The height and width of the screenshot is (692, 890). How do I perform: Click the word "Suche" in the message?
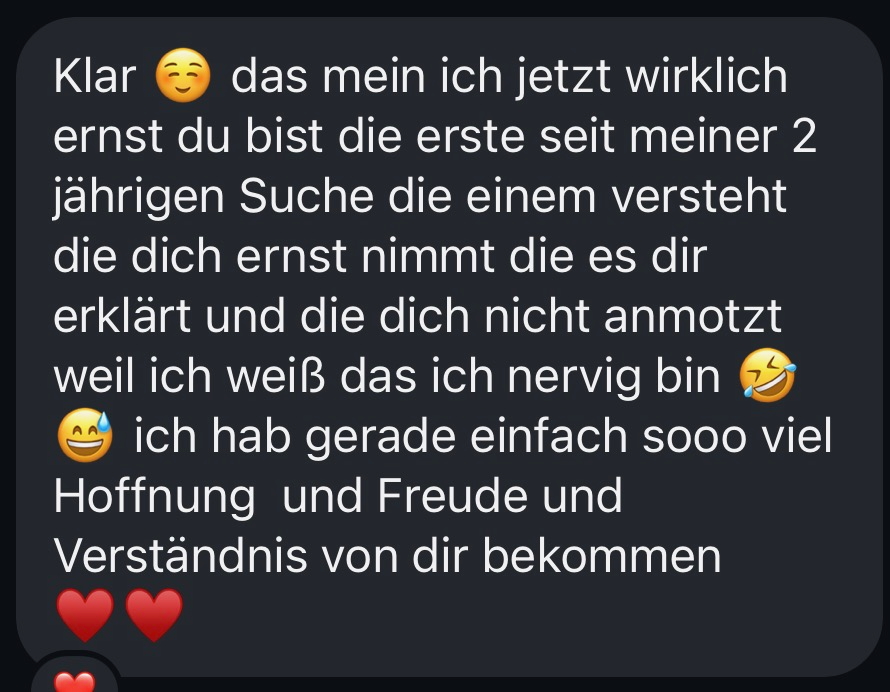pyautogui.click(x=307, y=196)
